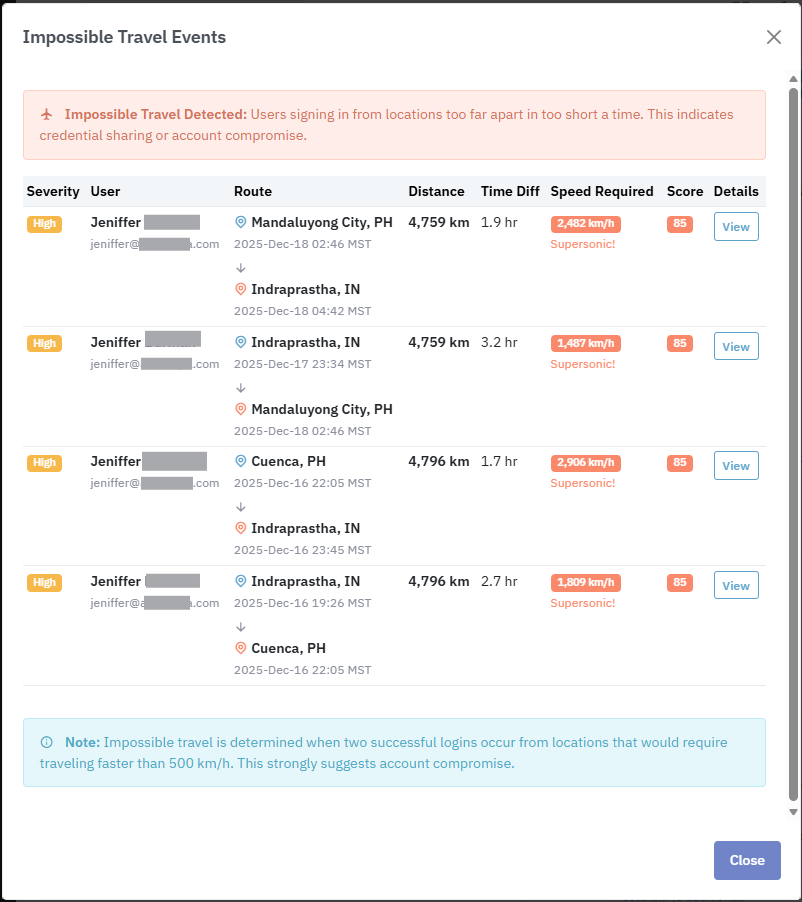Click the scrollbar down arrow

click(x=794, y=814)
